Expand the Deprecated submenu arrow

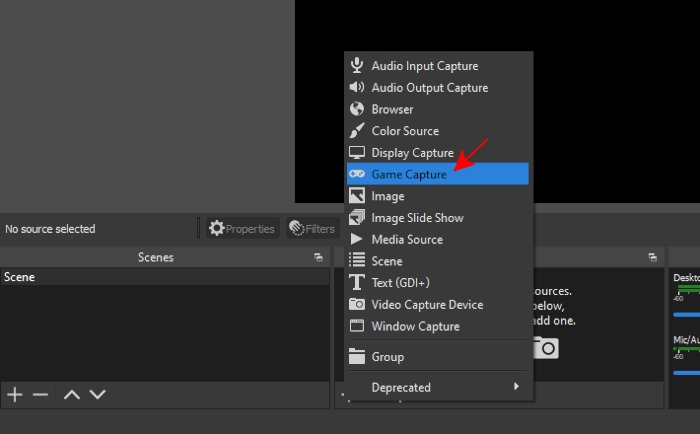click(x=516, y=386)
